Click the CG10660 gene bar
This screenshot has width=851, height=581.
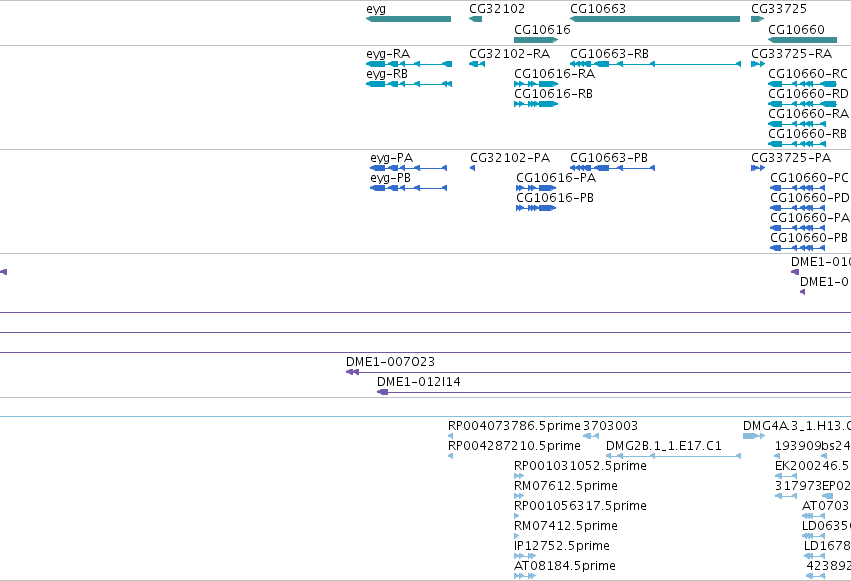[x=803, y=40]
